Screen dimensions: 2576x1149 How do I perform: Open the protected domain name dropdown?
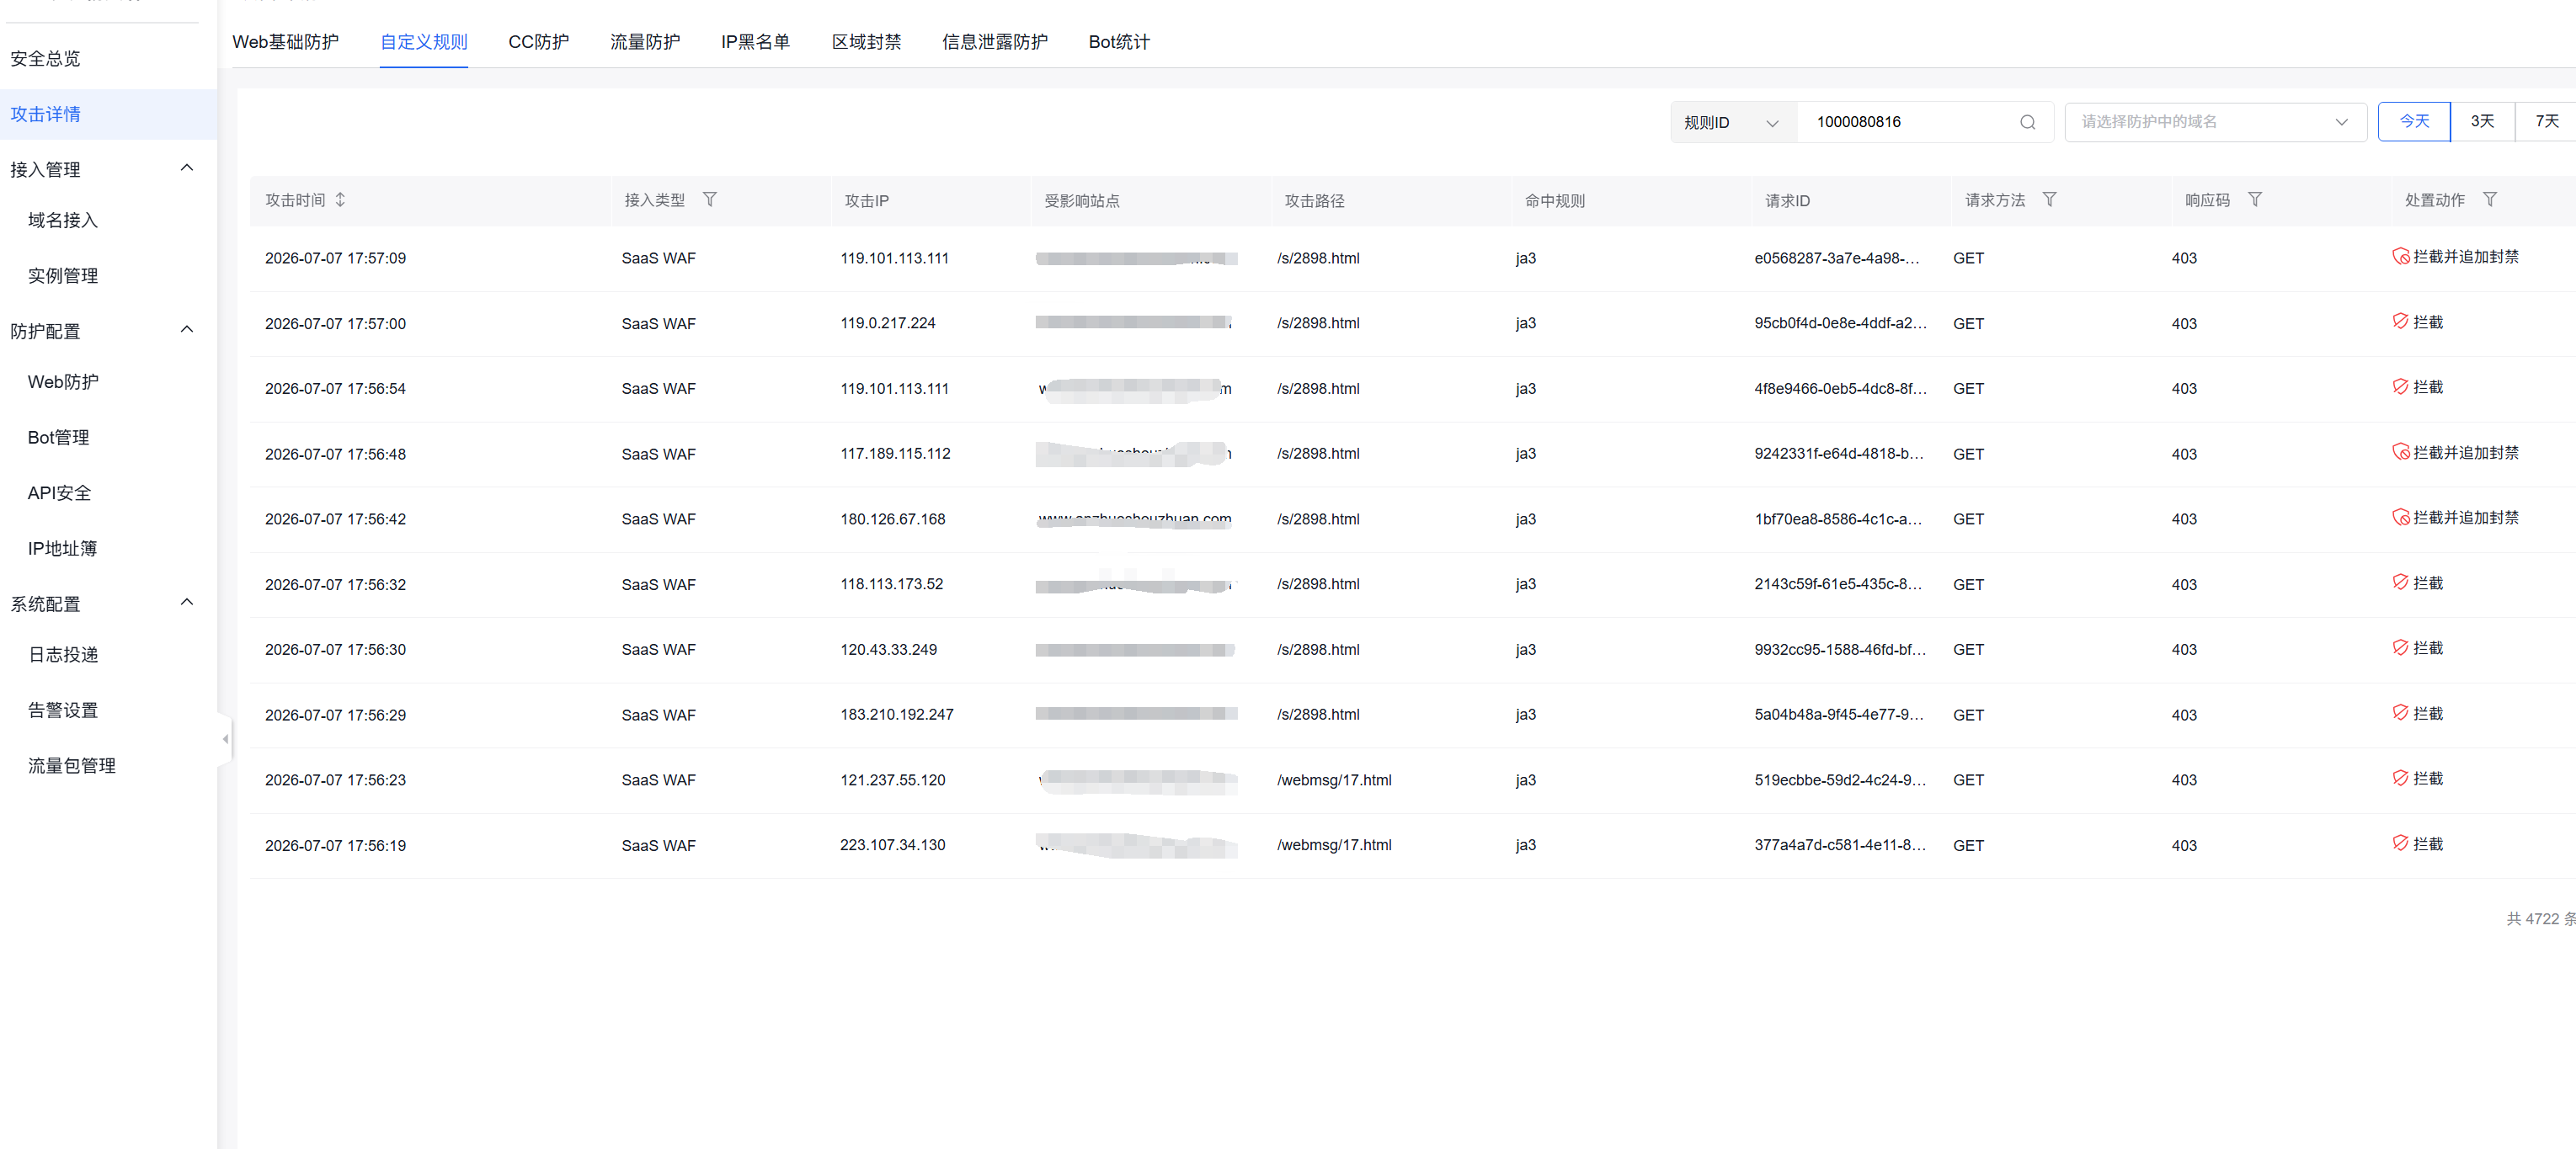click(2215, 122)
